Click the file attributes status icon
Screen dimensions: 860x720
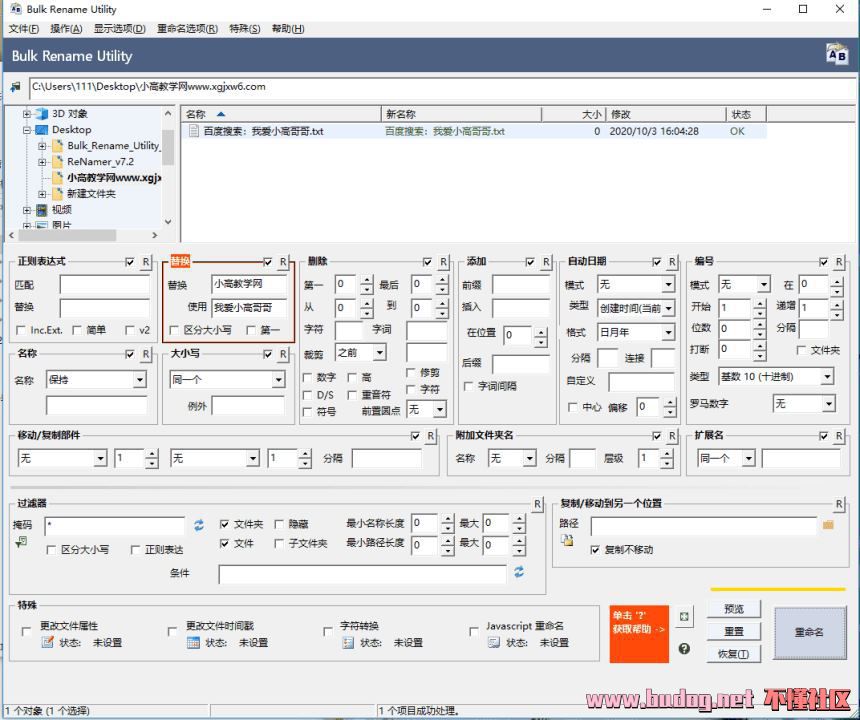point(48,642)
